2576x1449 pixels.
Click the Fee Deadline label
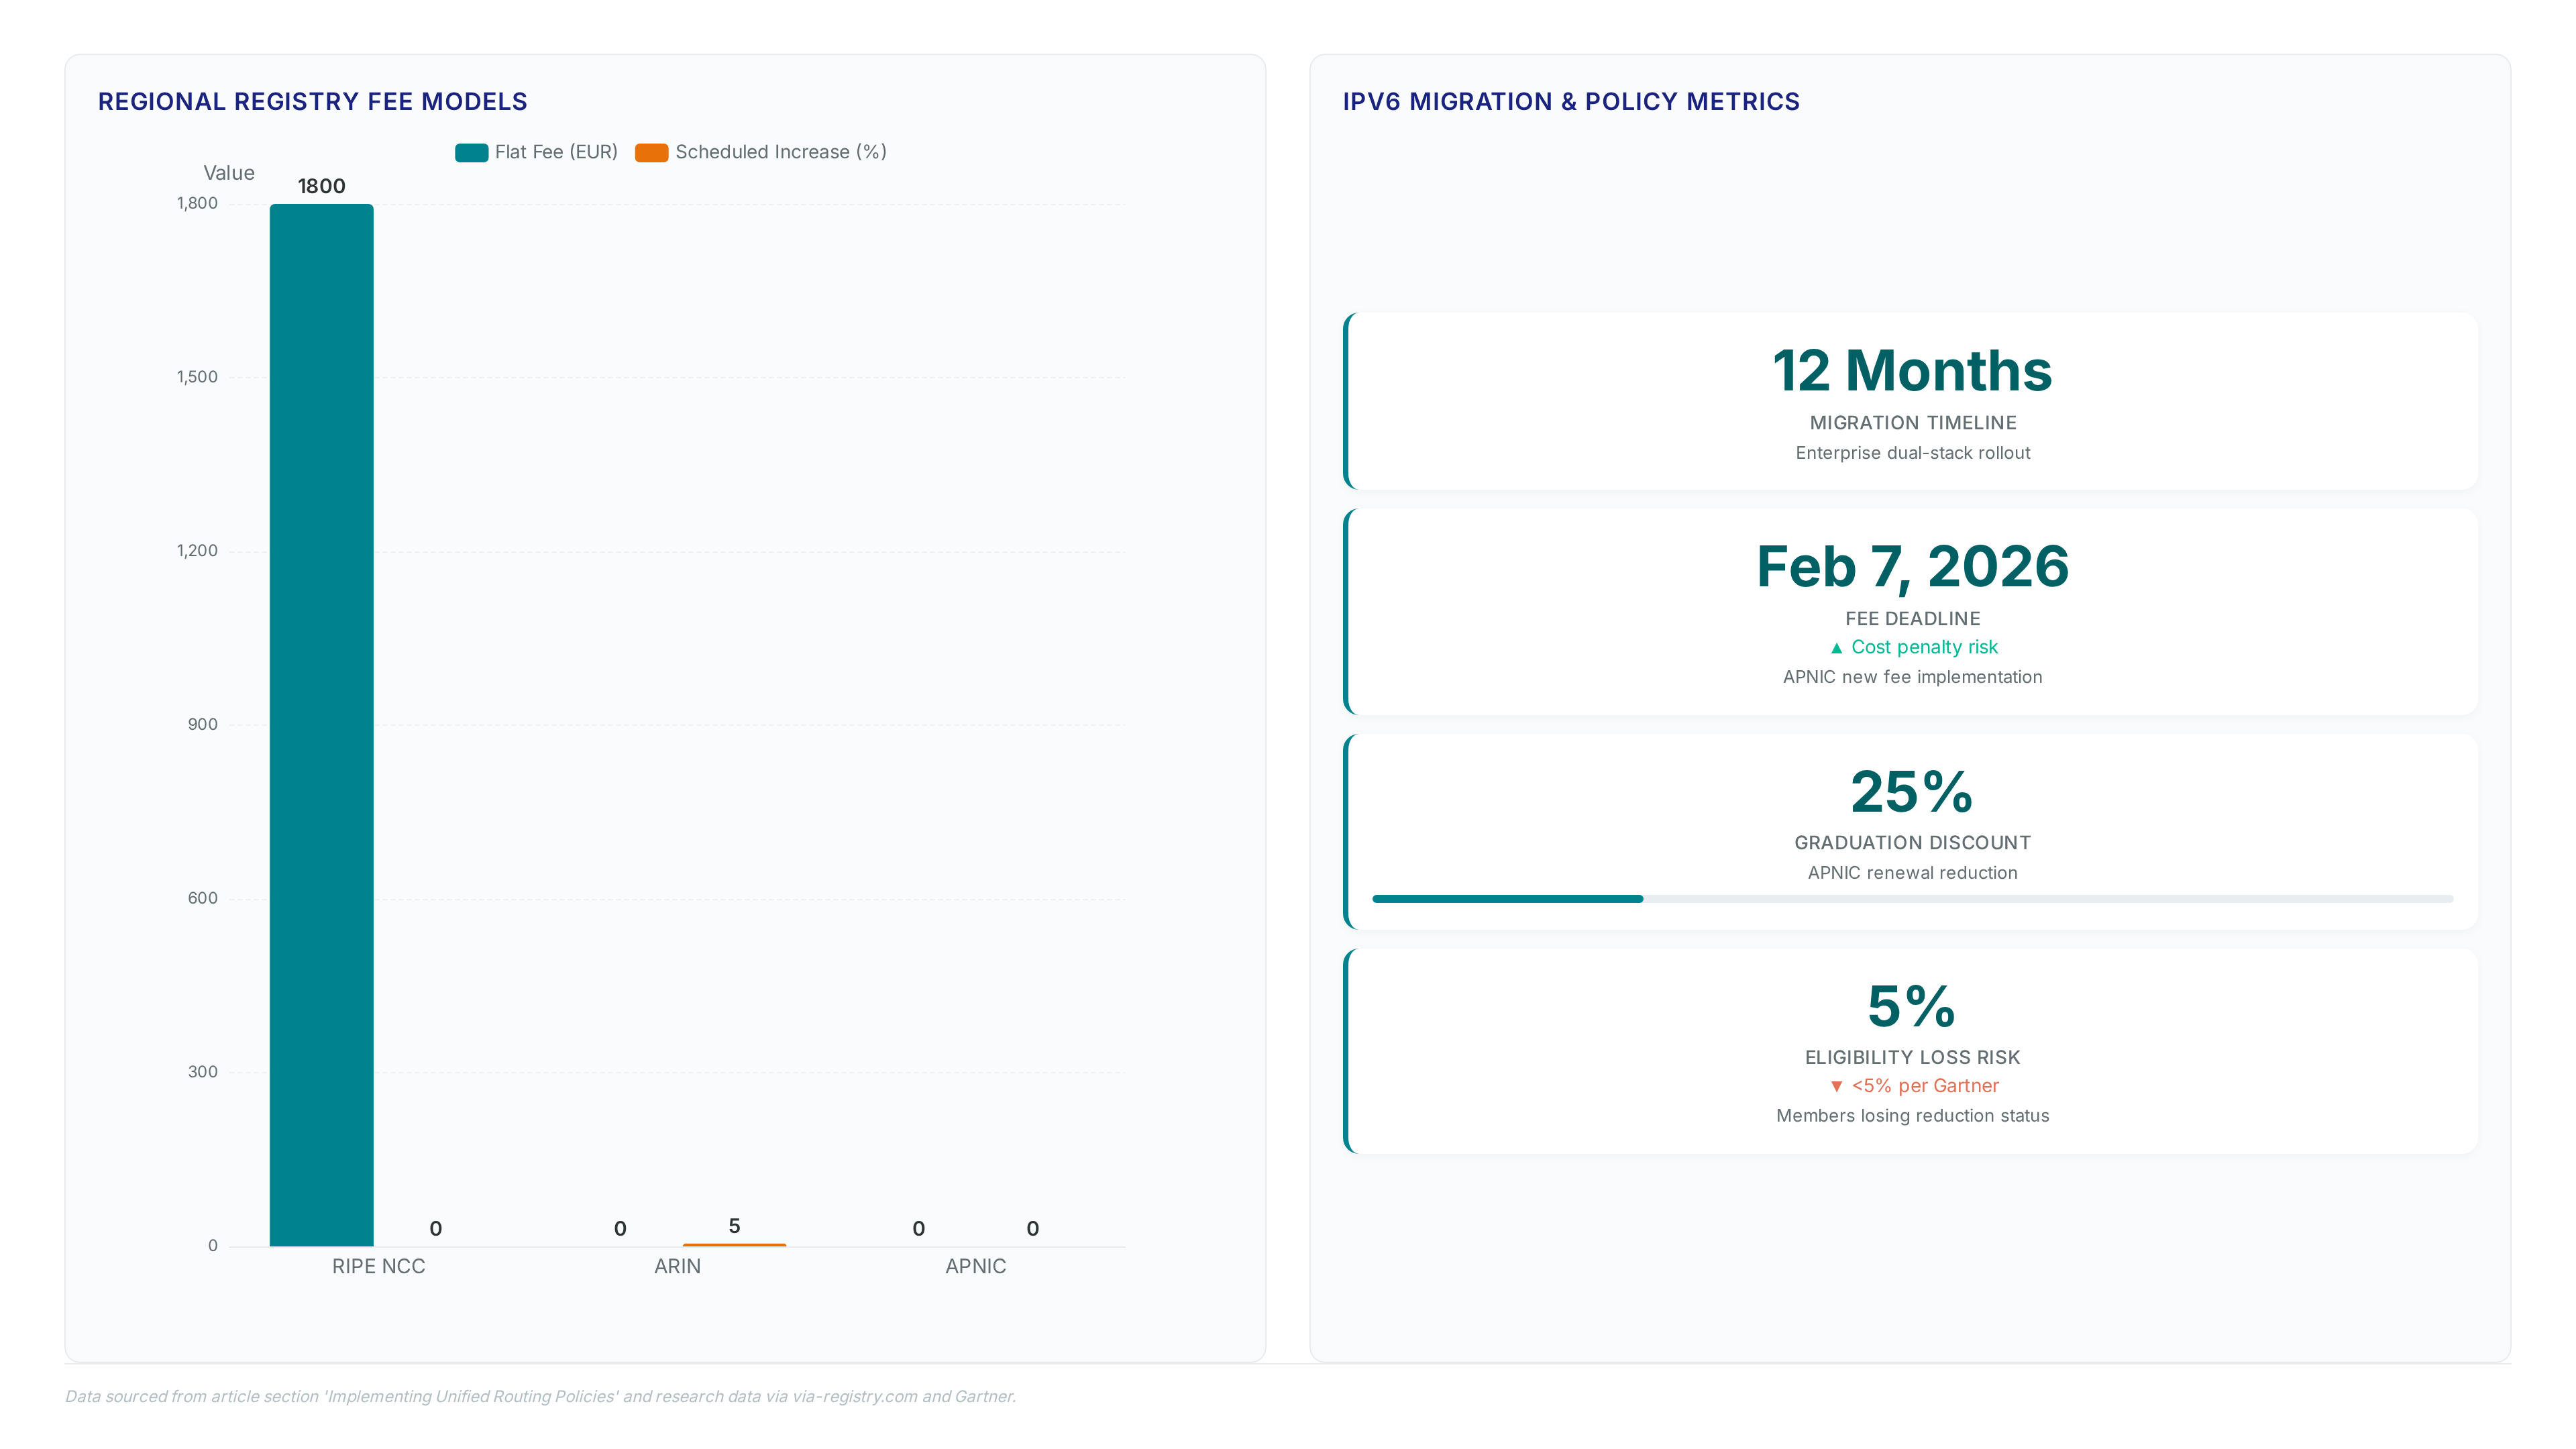coord(1912,619)
